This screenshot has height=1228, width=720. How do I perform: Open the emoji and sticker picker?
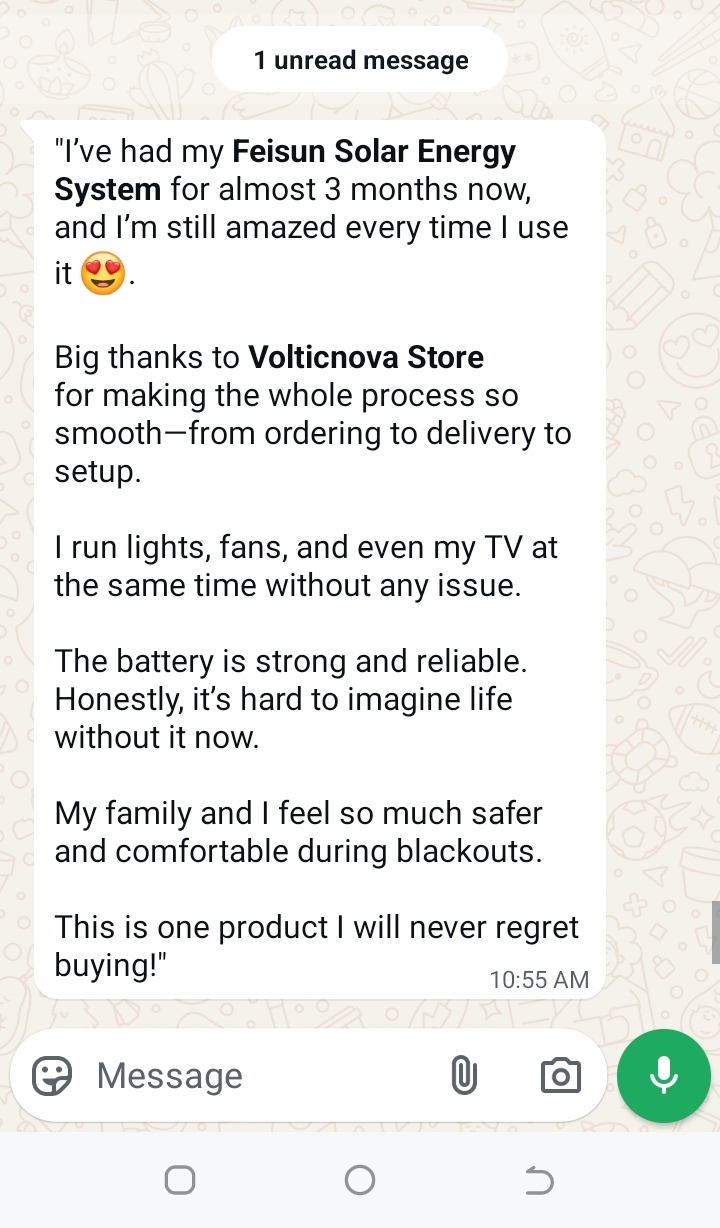52,1076
